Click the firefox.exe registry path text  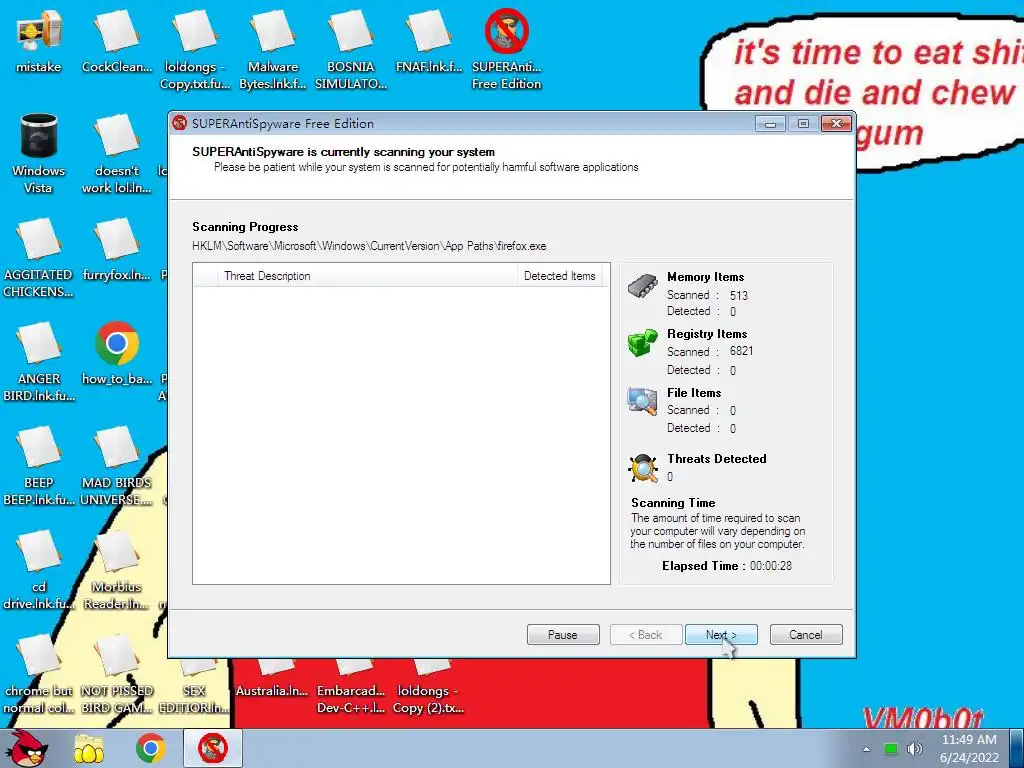[x=369, y=246]
